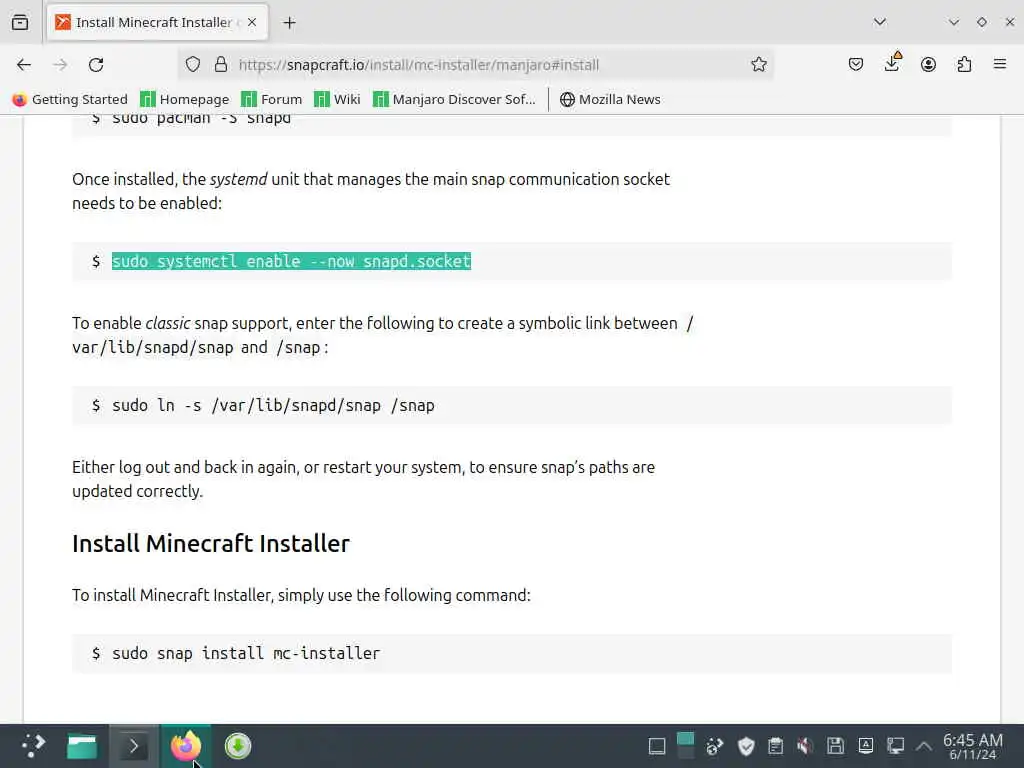Click the highlighted systemctl enable command
The width and height of the screenshot is (1024, 768).
click(291, 261)
